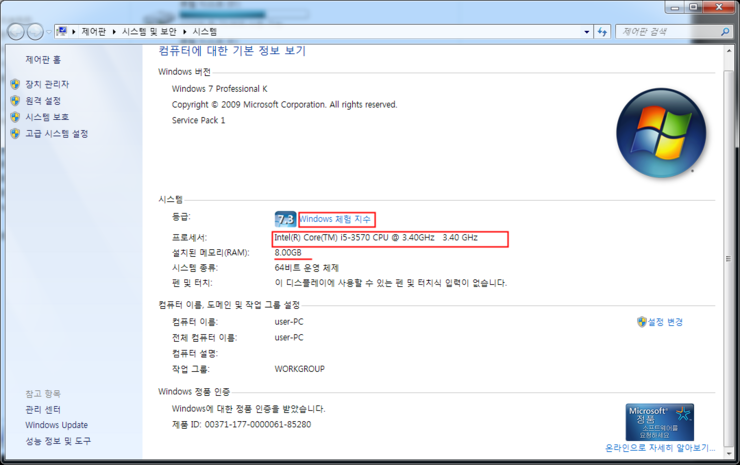The width and height of the screenshot is (740, 465).
Task: Select the WORKGROUP value
Action: pyautogui.click(x=300, y=369)
